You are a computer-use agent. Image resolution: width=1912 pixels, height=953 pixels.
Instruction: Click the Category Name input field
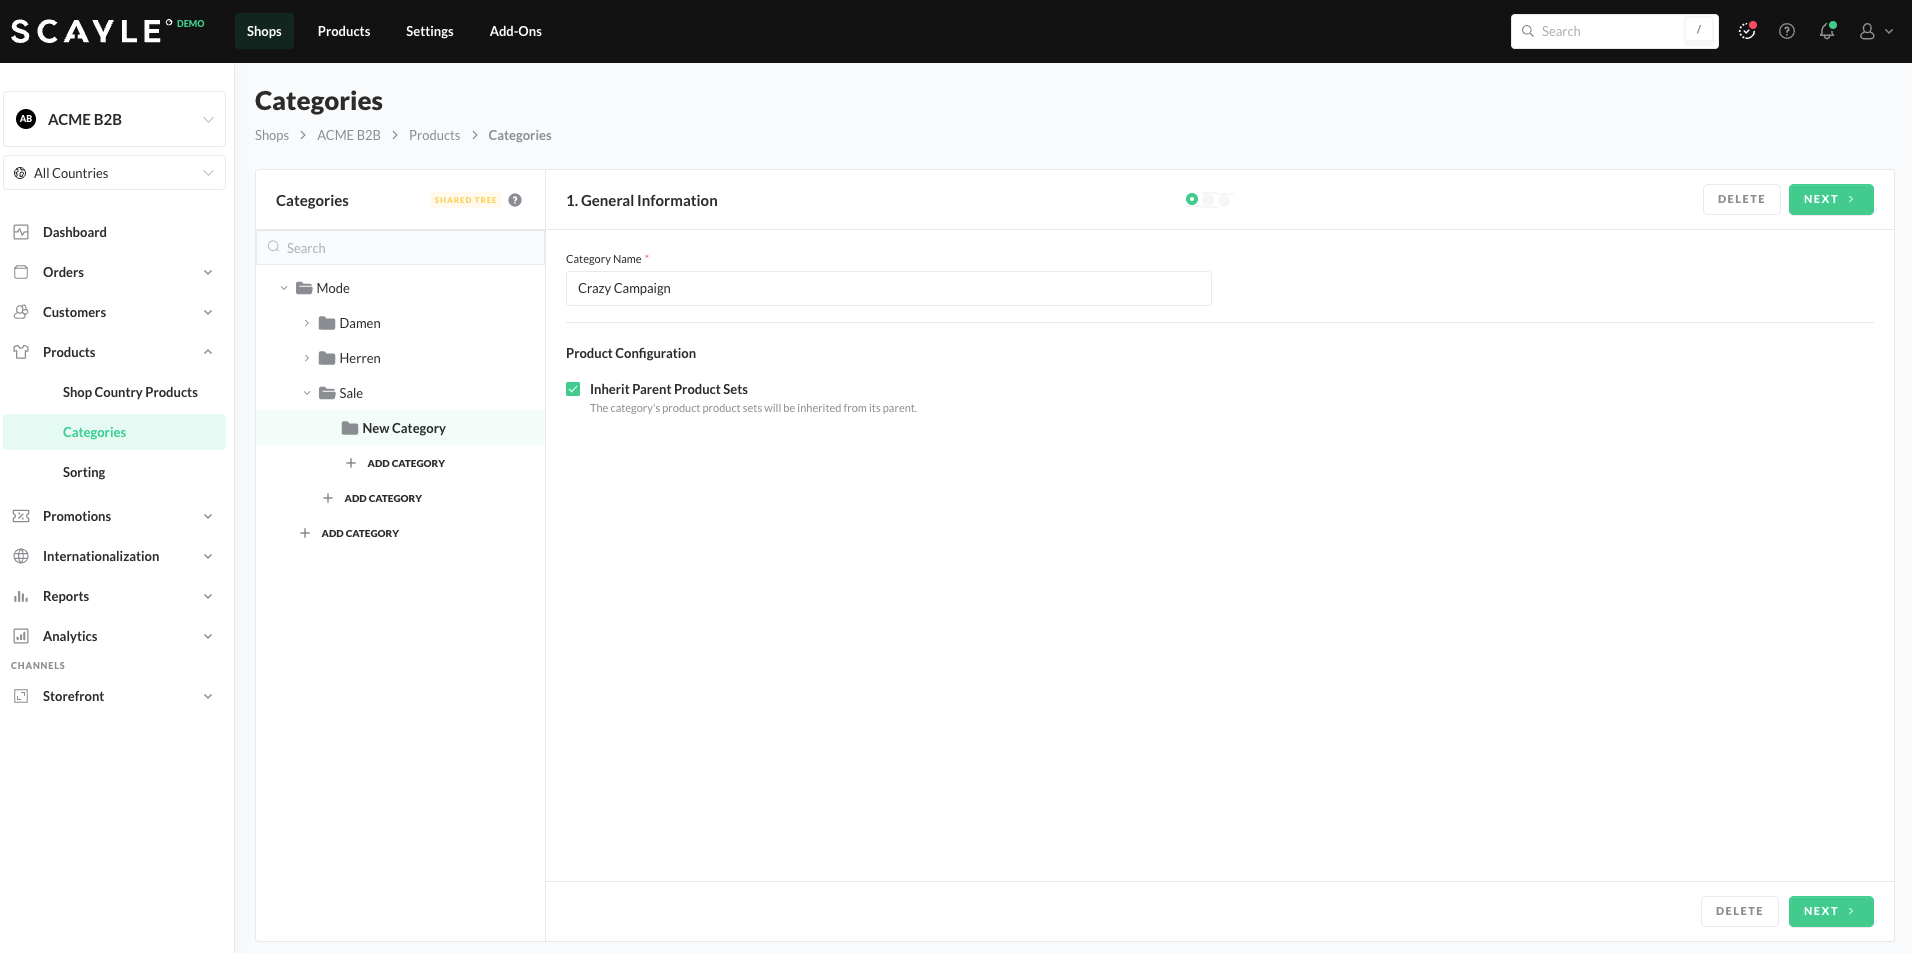[x=888, y=288]
